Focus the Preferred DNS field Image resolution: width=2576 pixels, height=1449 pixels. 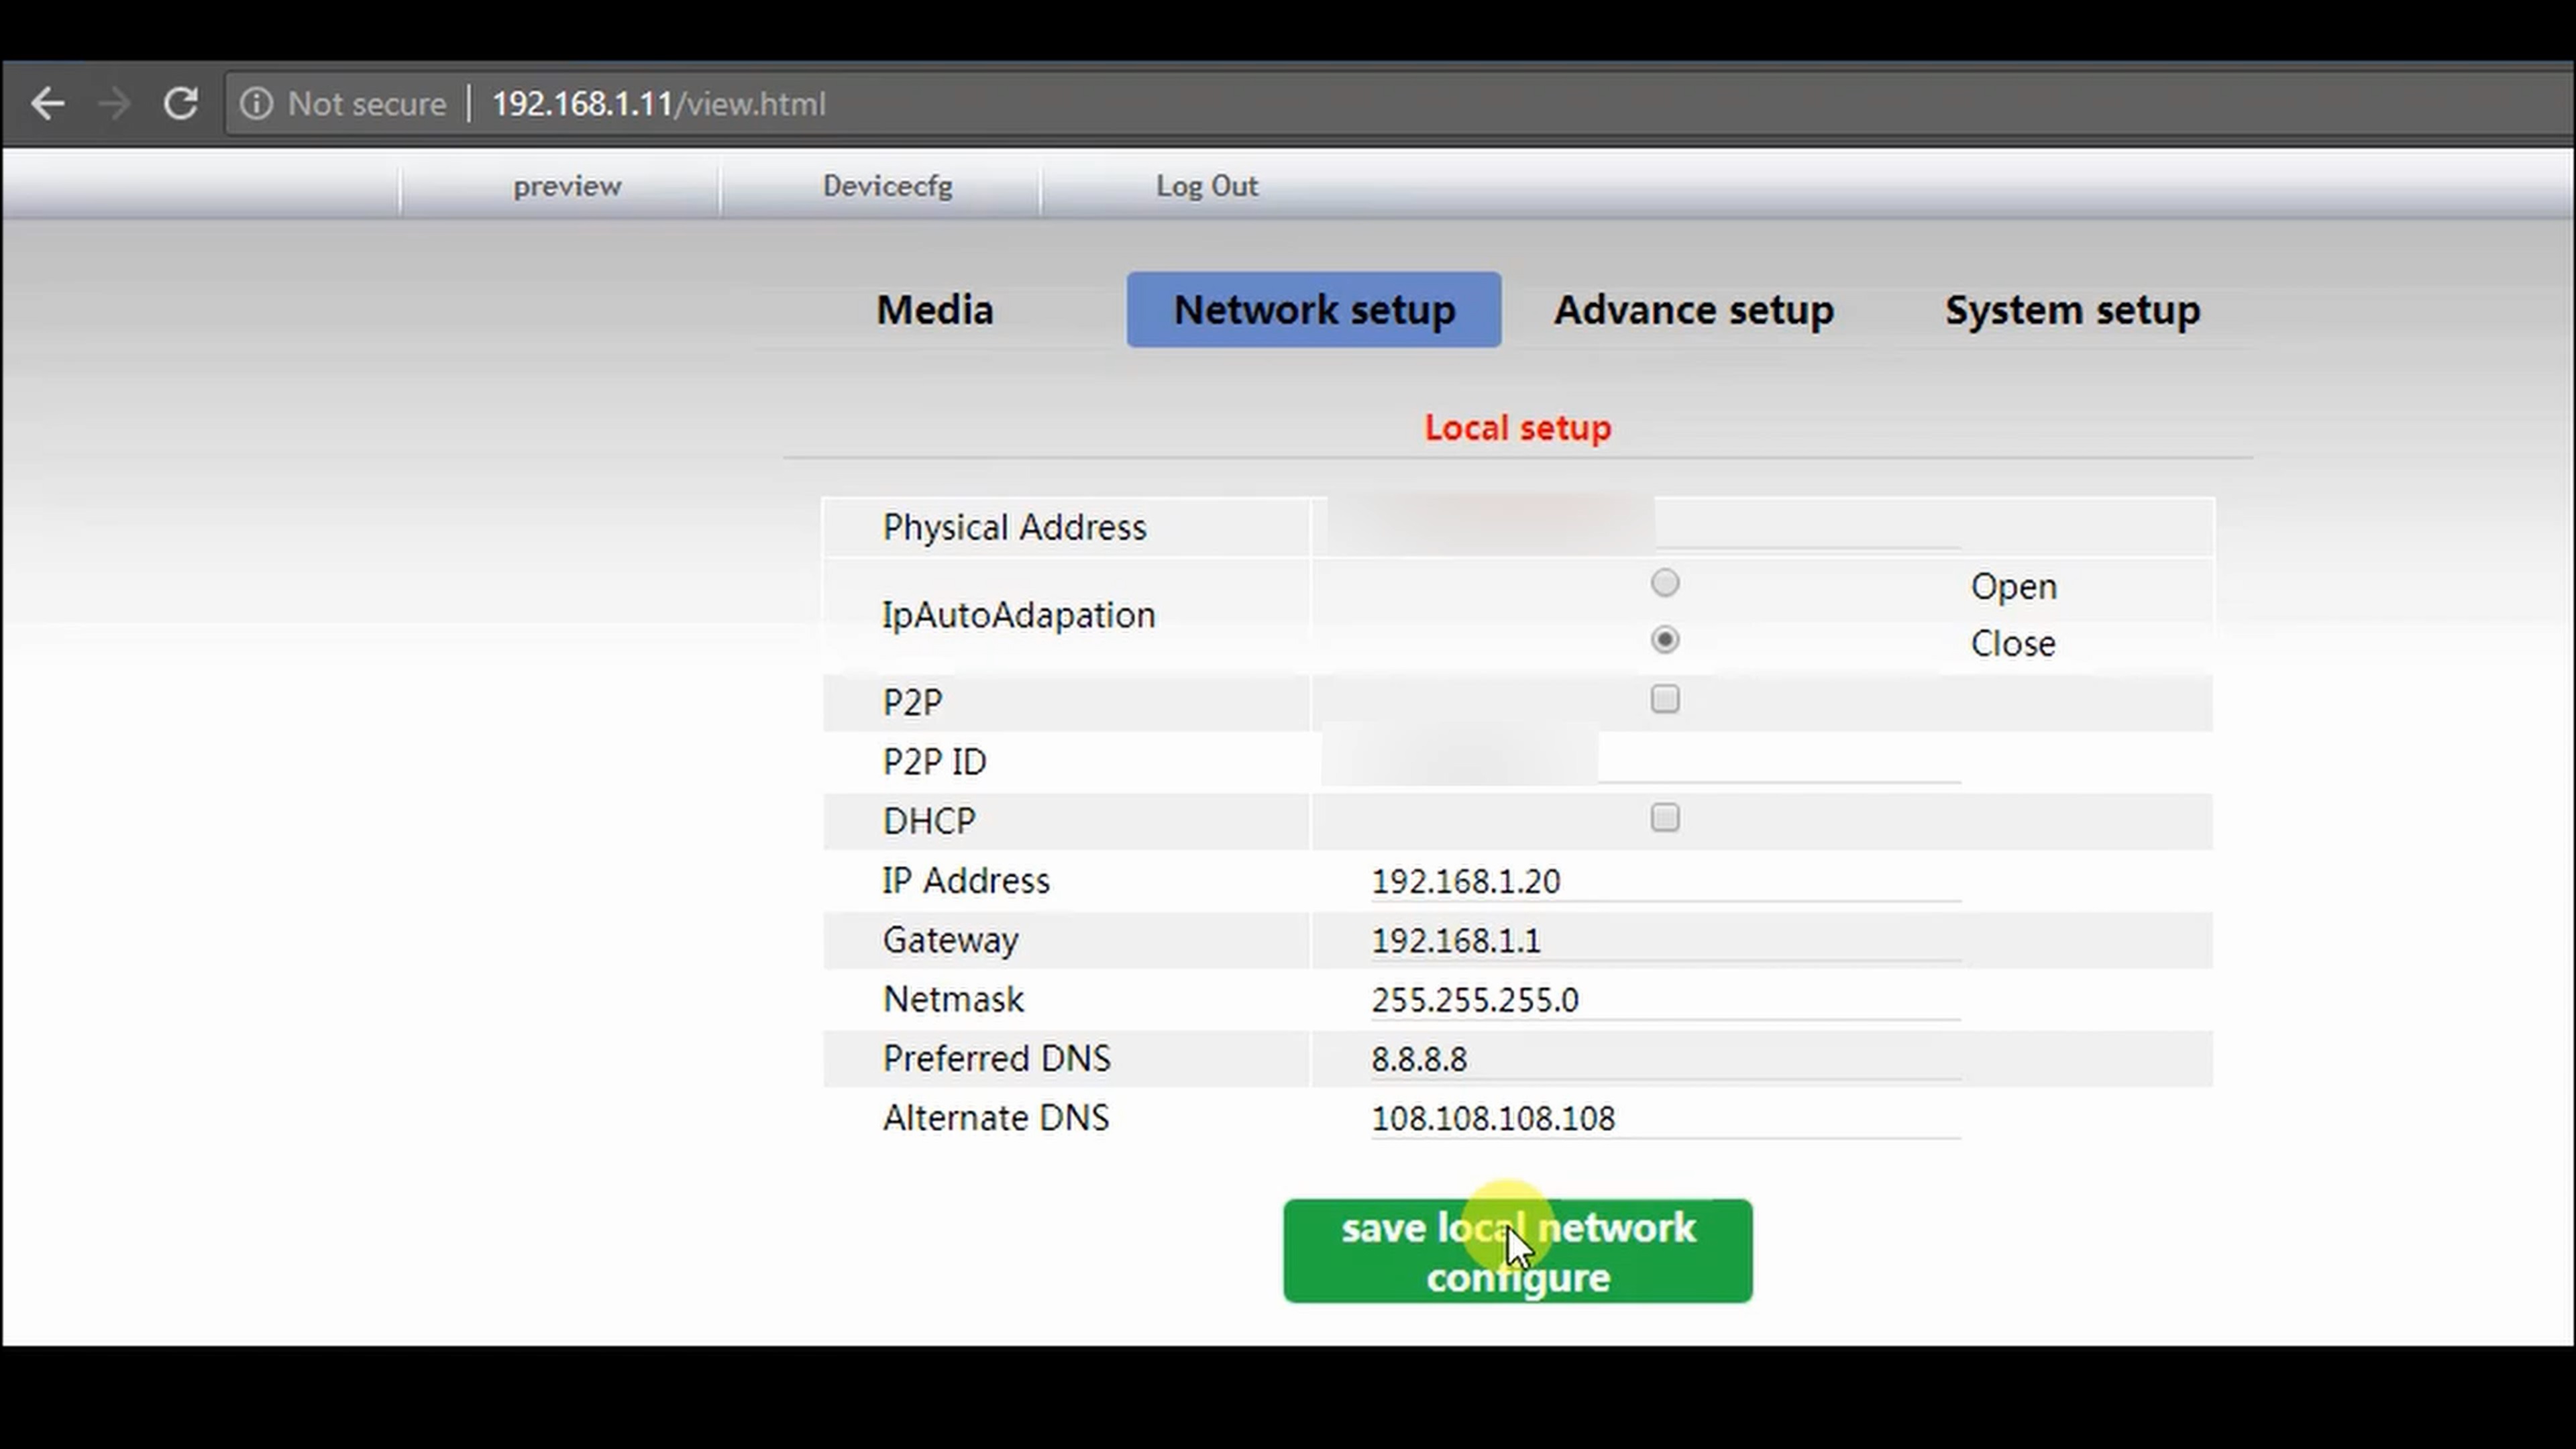coord(1664,1059)
